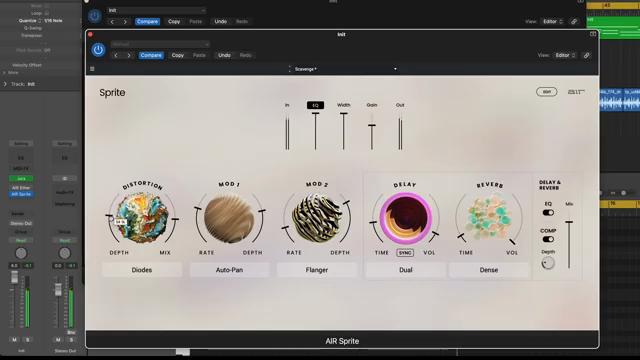Open the Flanger Mod 2 type selector
Screen dimensions: 640x360
[317, 270]
